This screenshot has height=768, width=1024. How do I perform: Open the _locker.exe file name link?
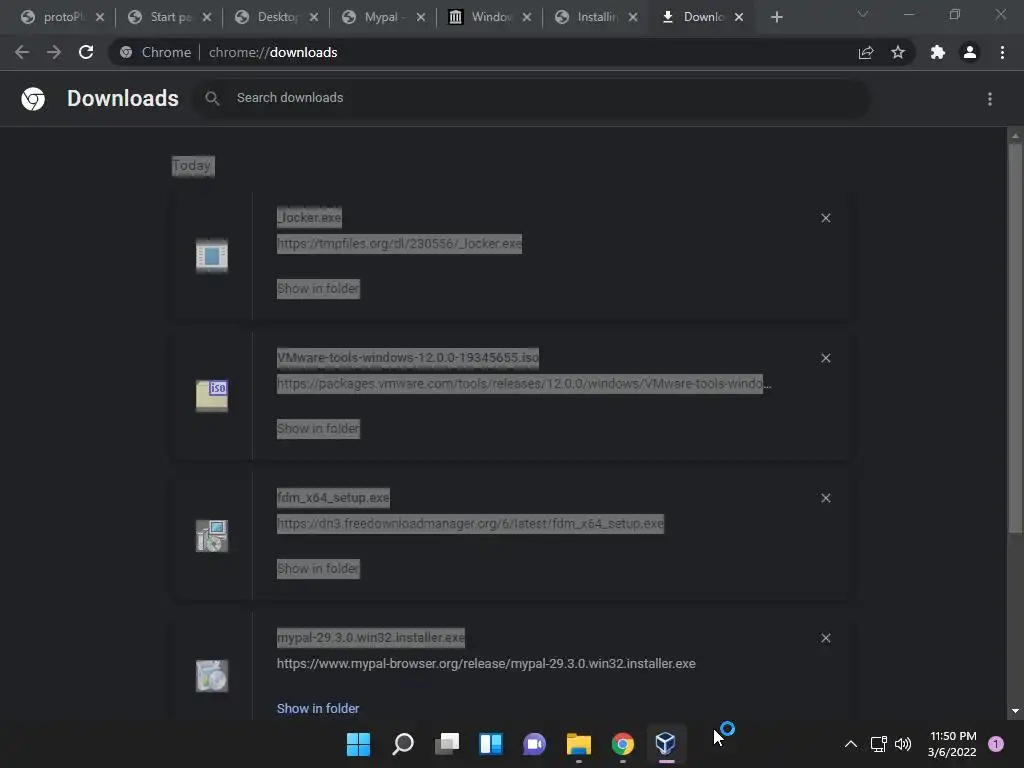[310, 217]
